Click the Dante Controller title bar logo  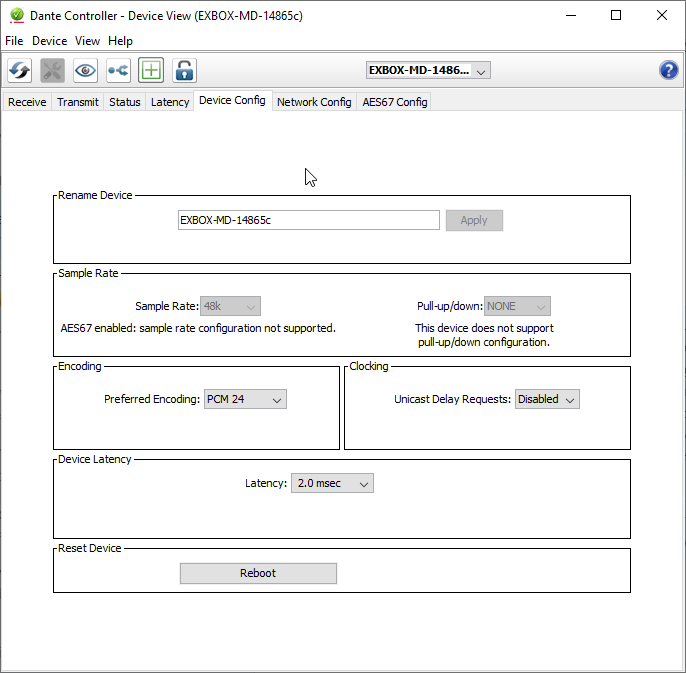pos(16,15)
